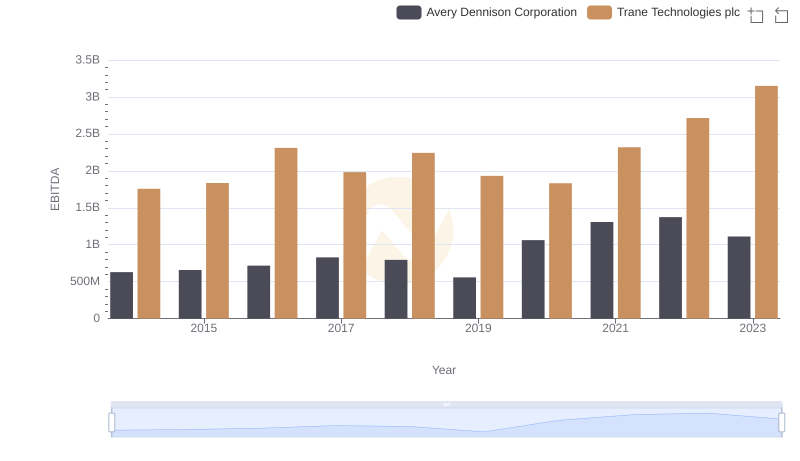Image resolution: width=800 pixels, height=461 pixels.
Task: Click the 2B y-axis label
Action: 93,170
